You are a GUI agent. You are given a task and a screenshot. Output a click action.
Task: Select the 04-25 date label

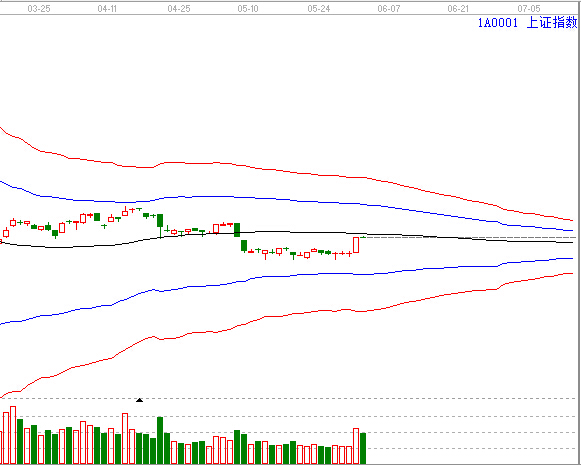click(x=179, y=9)
